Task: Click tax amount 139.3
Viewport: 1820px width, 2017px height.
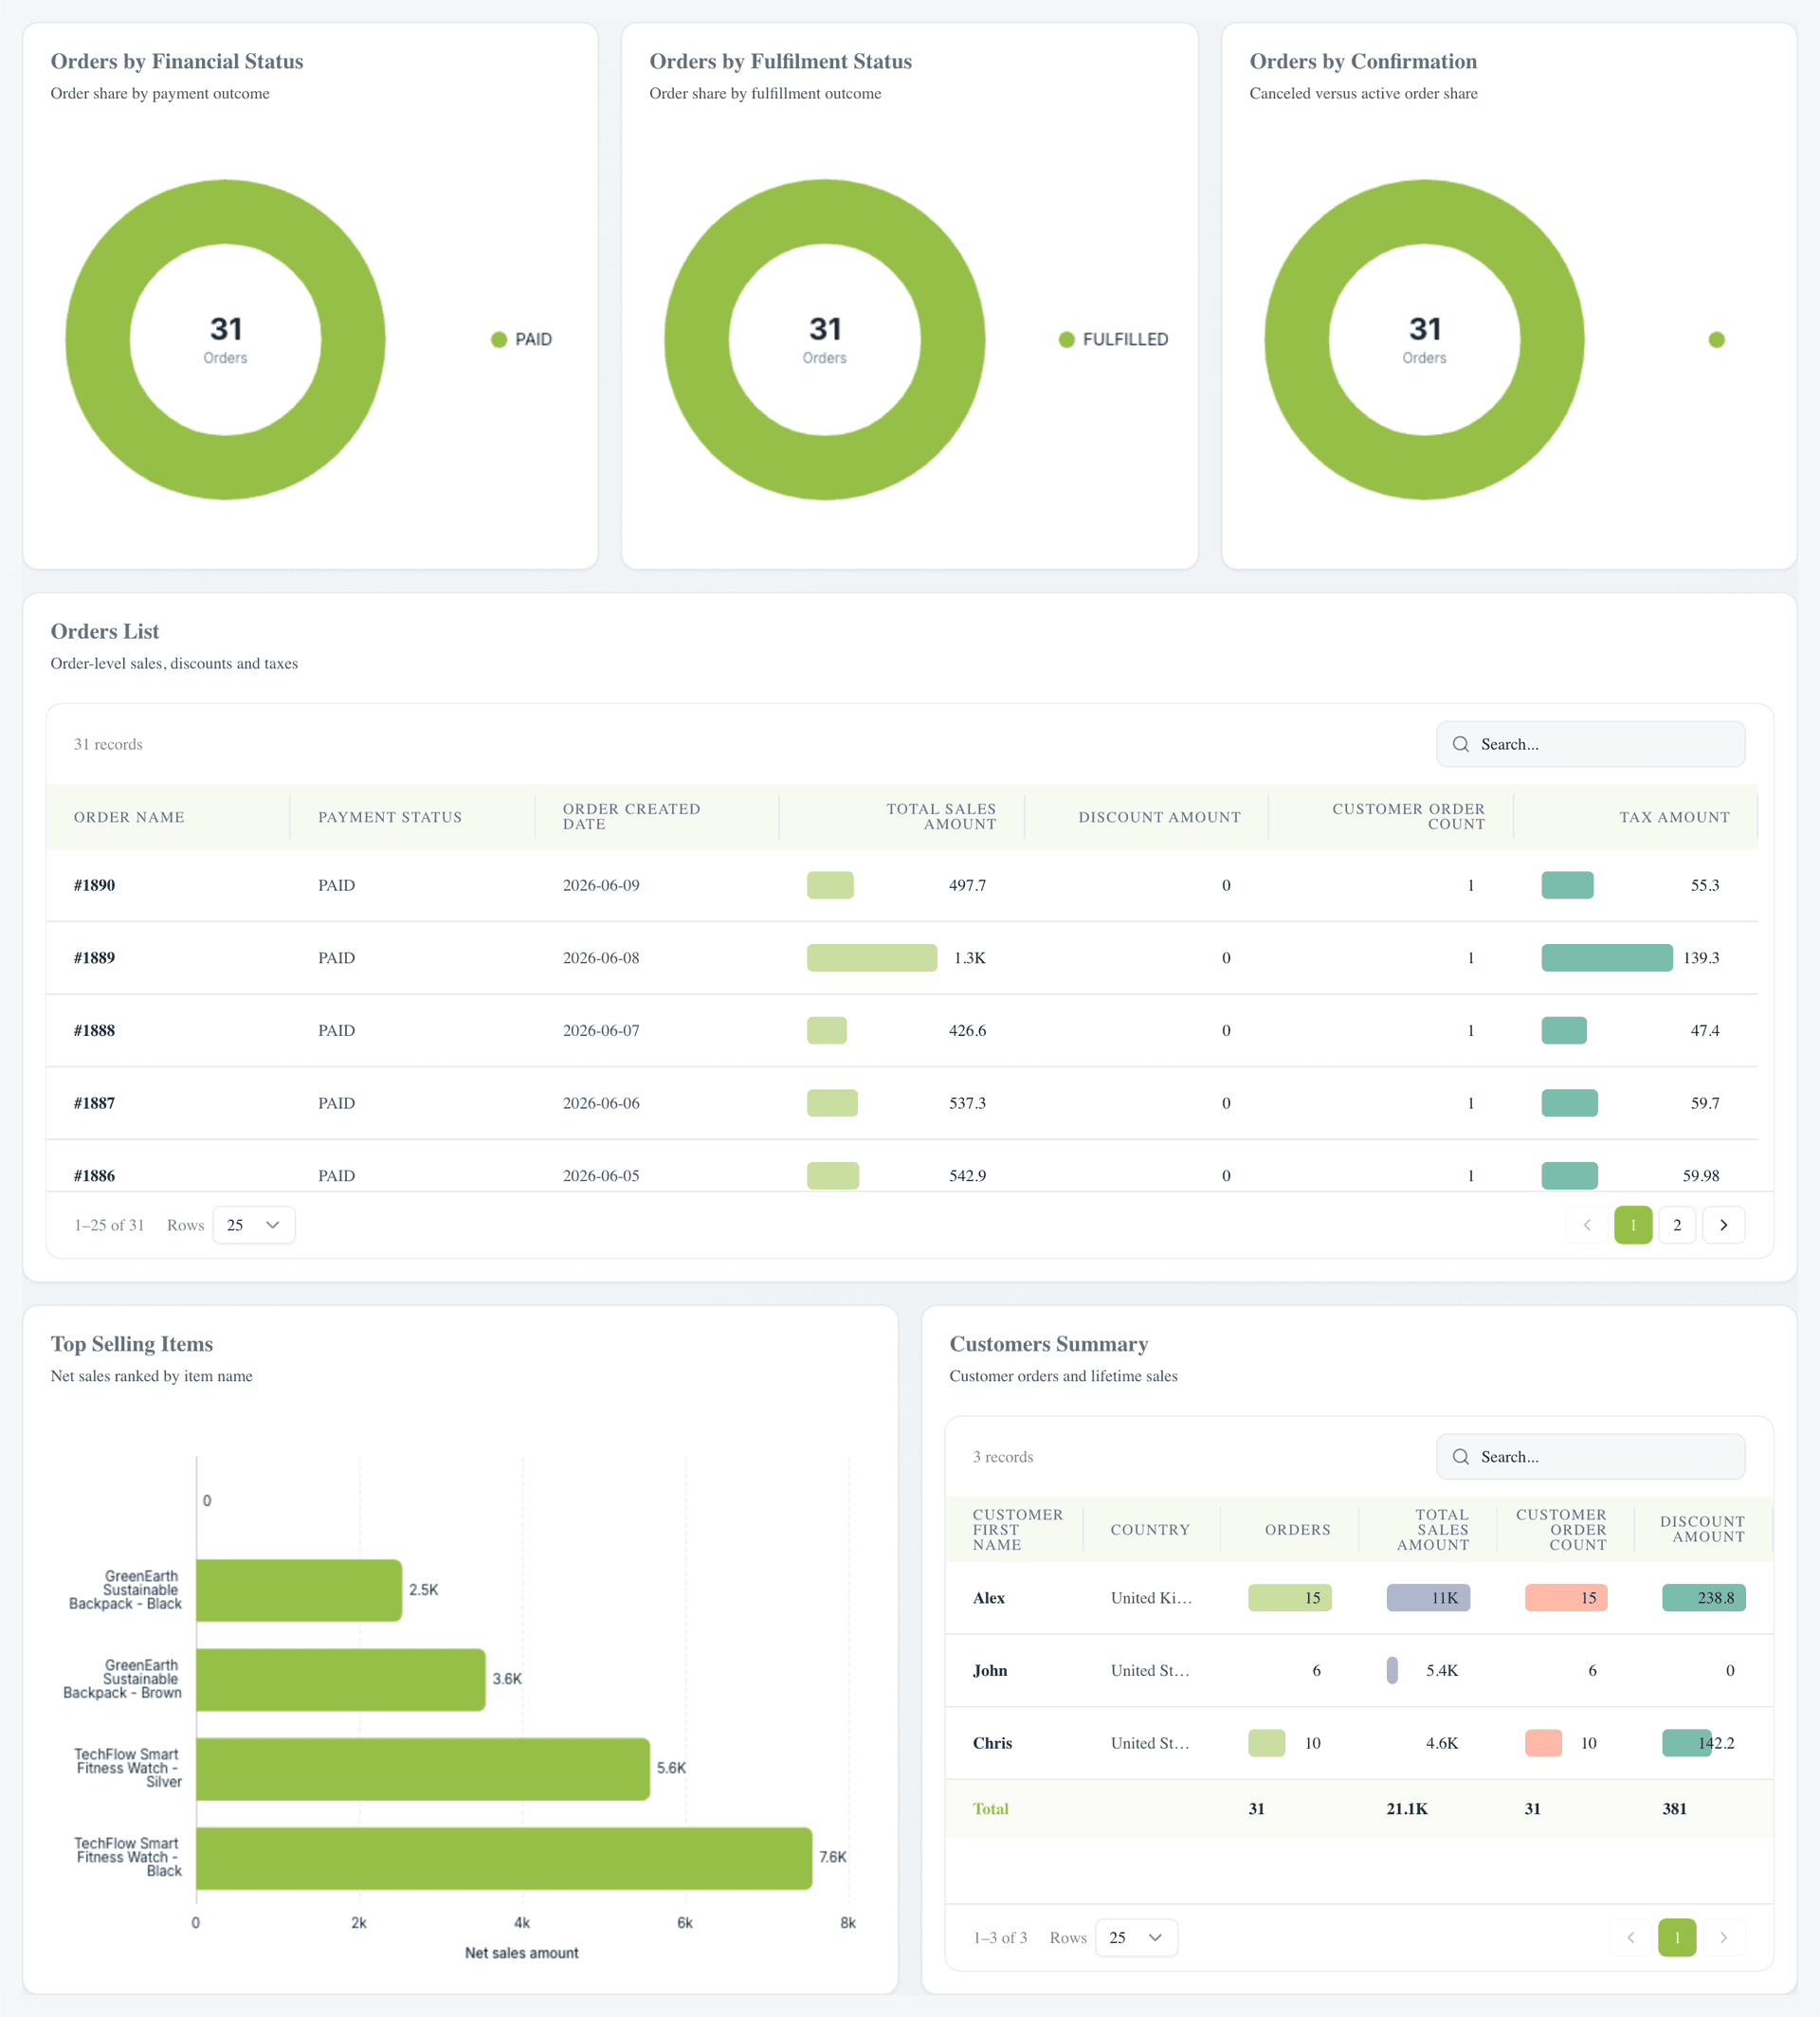Action: click(1701, 958)
